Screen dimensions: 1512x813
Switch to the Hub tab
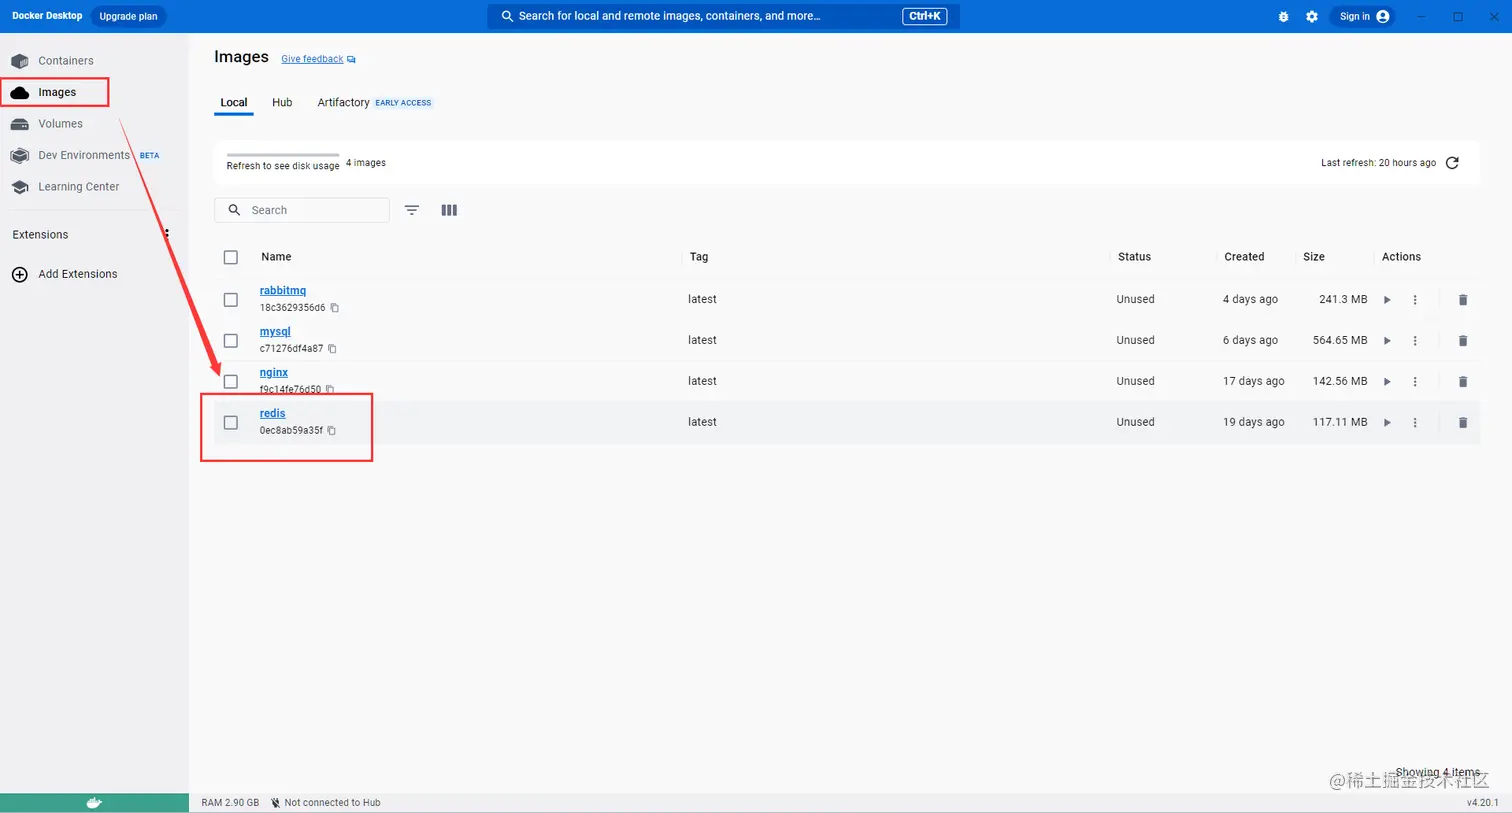pos(282,103)
